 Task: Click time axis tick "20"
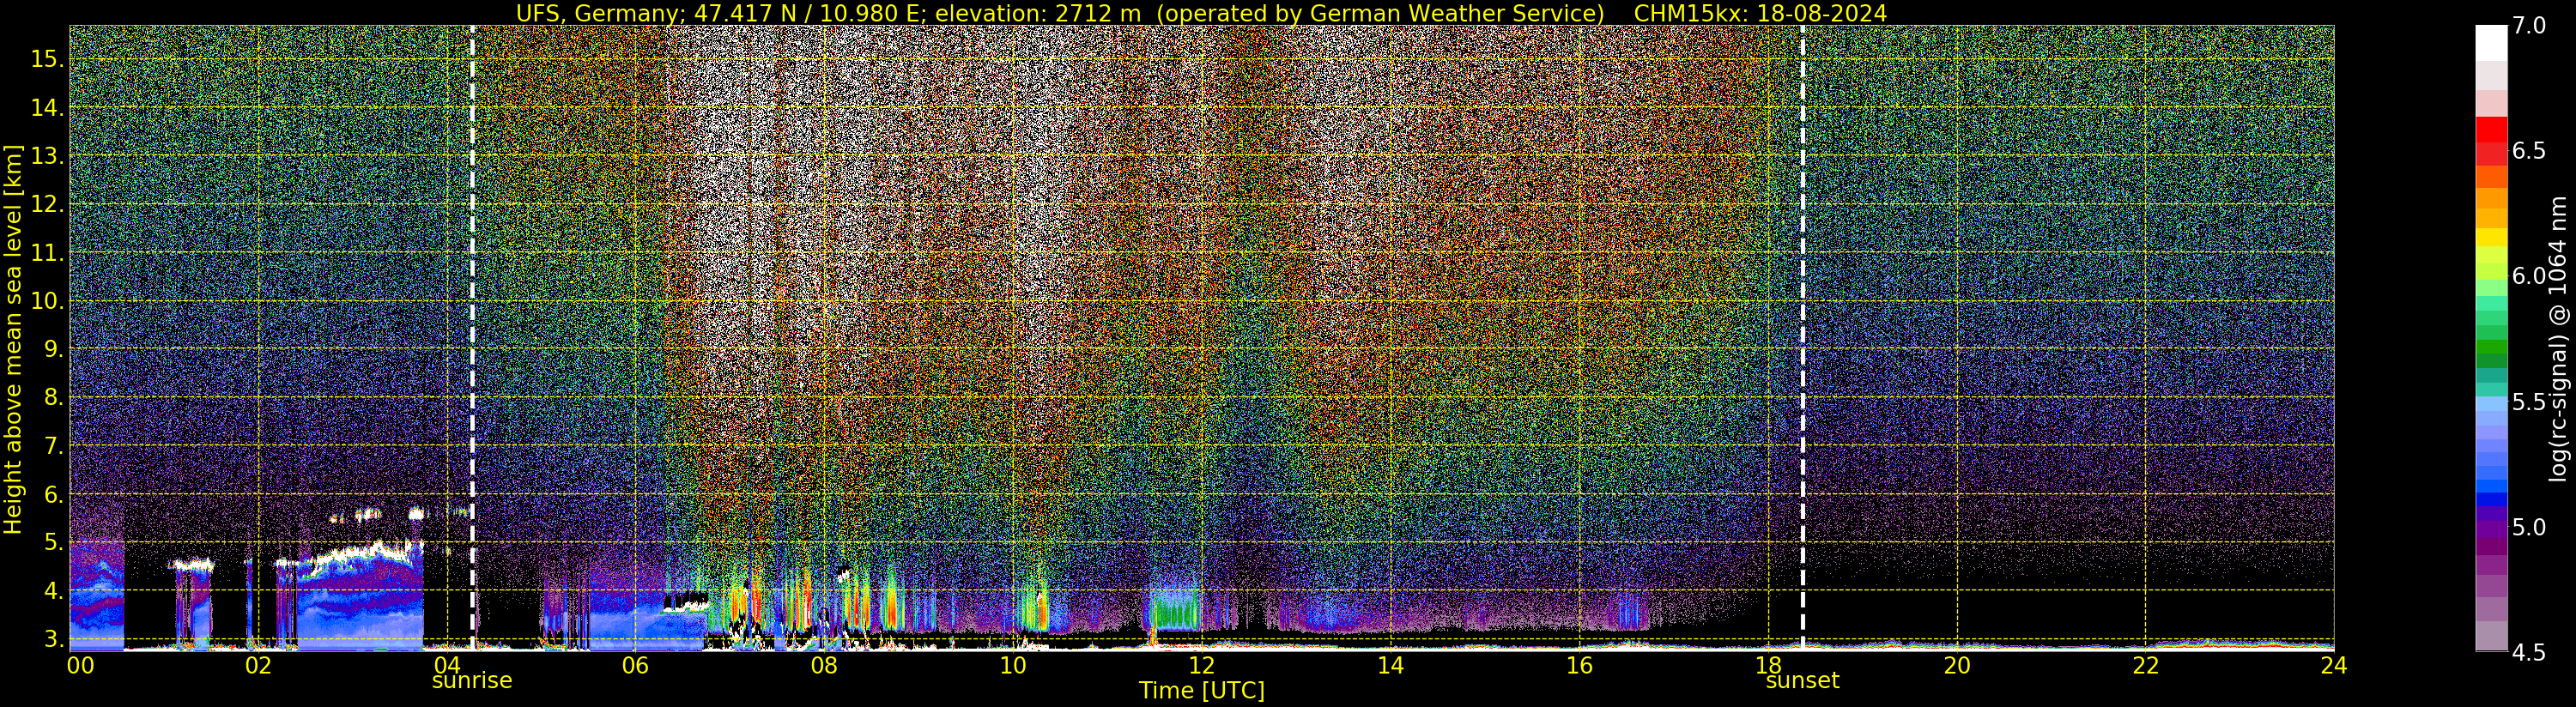(x=1957, y=665)
